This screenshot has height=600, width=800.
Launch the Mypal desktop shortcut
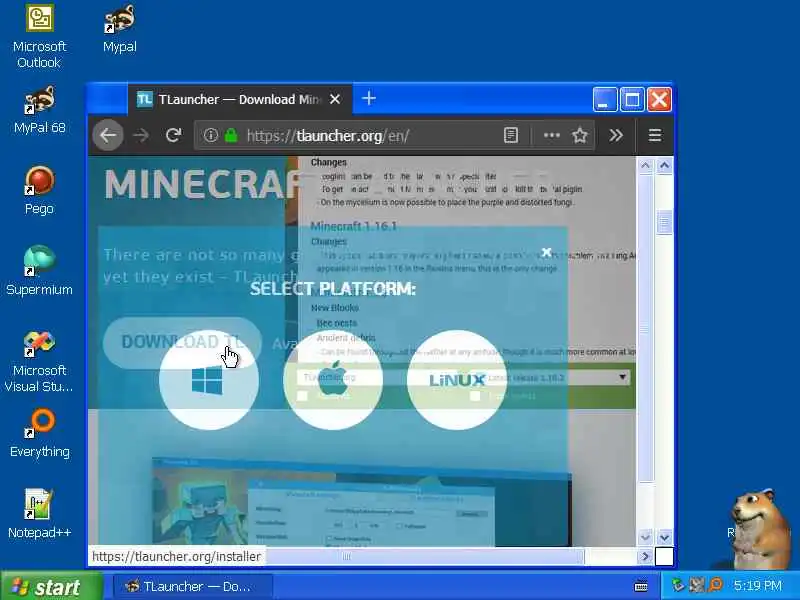point(119,29)
